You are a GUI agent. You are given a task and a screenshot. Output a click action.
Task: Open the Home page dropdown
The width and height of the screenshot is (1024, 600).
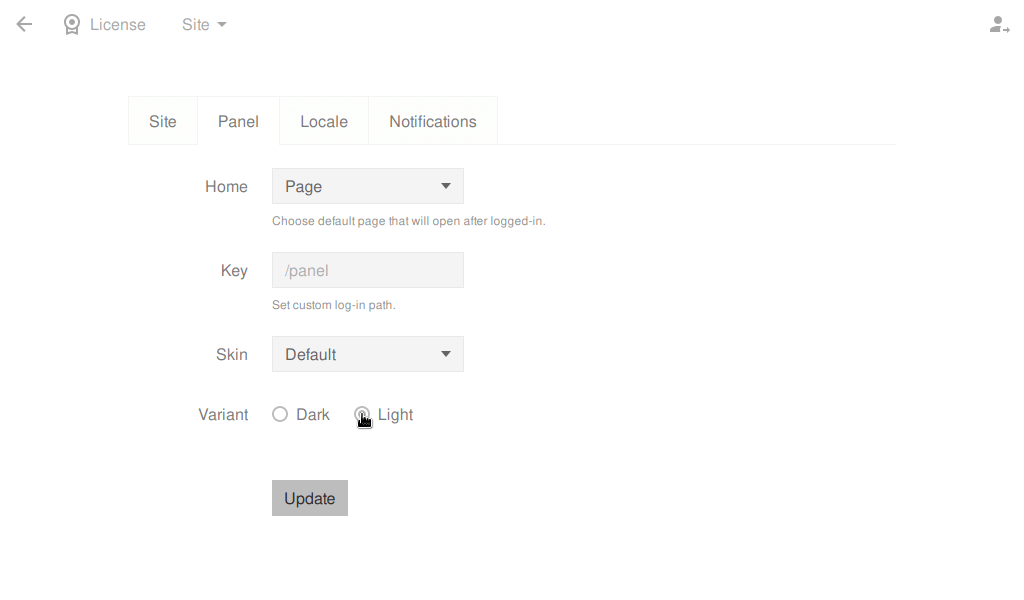[368, 186]
